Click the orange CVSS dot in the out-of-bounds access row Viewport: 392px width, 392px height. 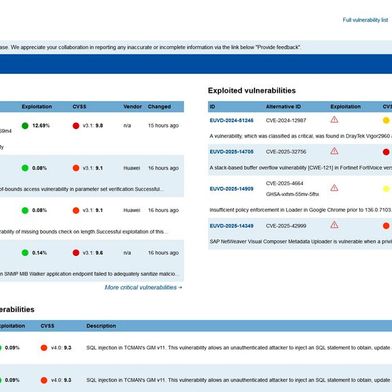(76, 168)
